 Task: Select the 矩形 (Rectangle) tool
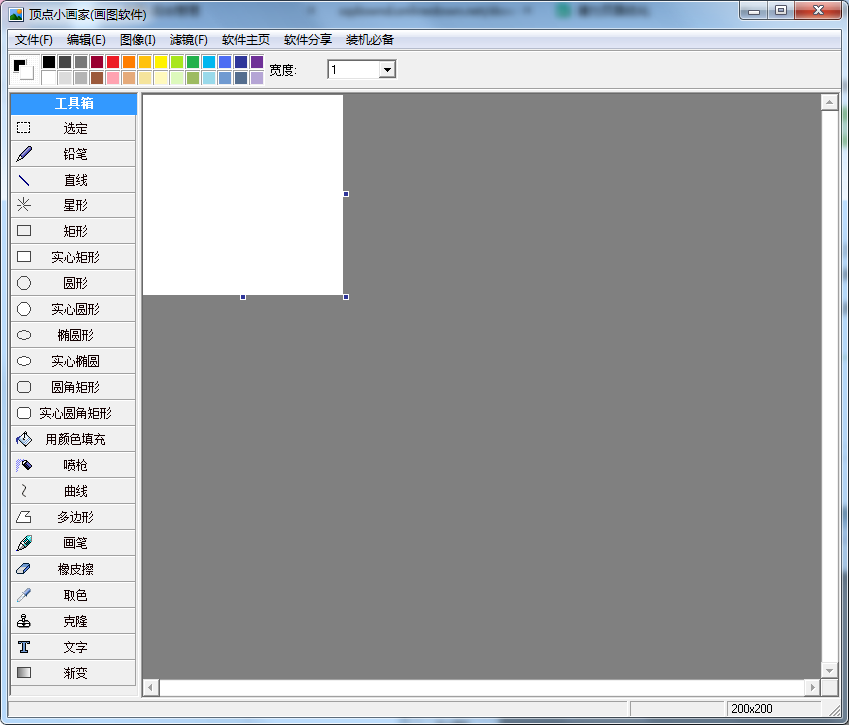72,231
